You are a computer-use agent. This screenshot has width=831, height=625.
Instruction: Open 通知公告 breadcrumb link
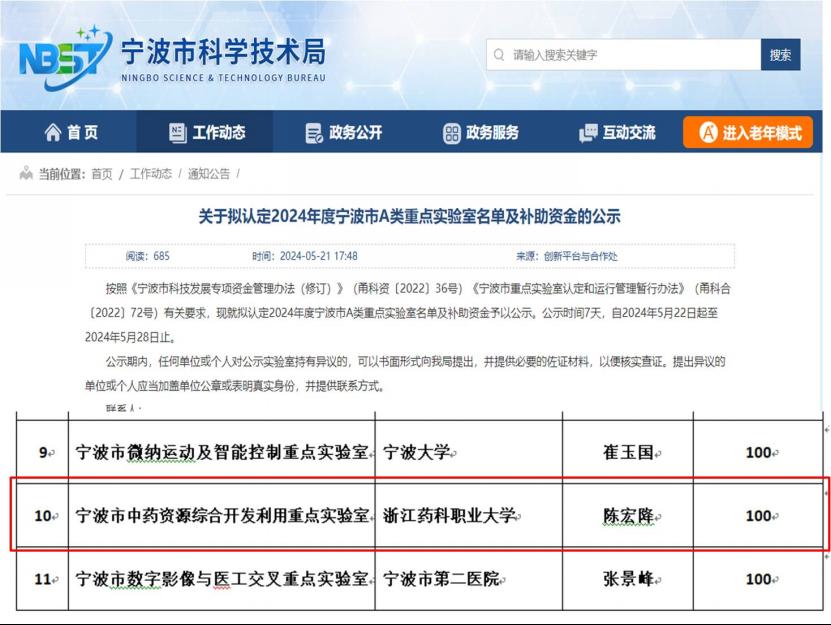click(x=208, y=174)
